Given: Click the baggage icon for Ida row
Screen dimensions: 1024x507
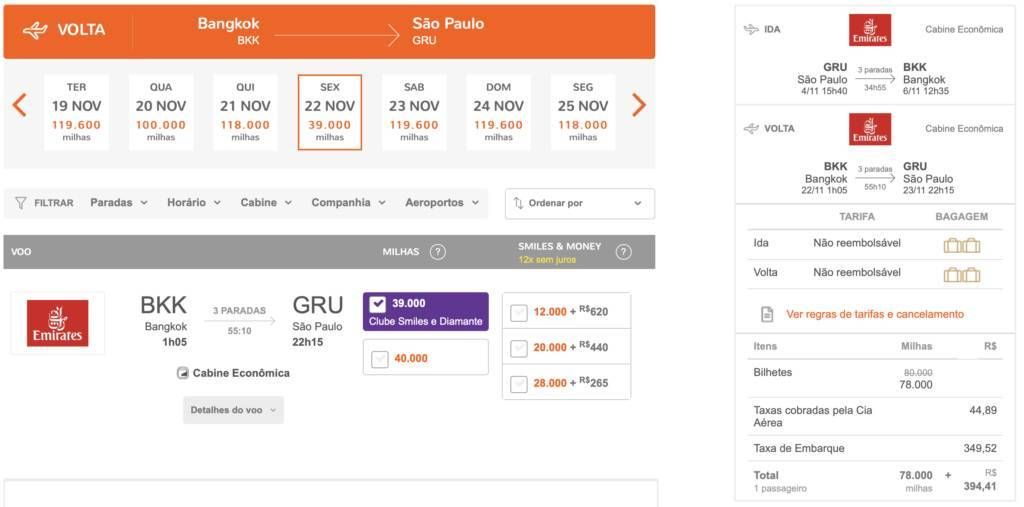Looking at the screenshot, I should point(962,245).
